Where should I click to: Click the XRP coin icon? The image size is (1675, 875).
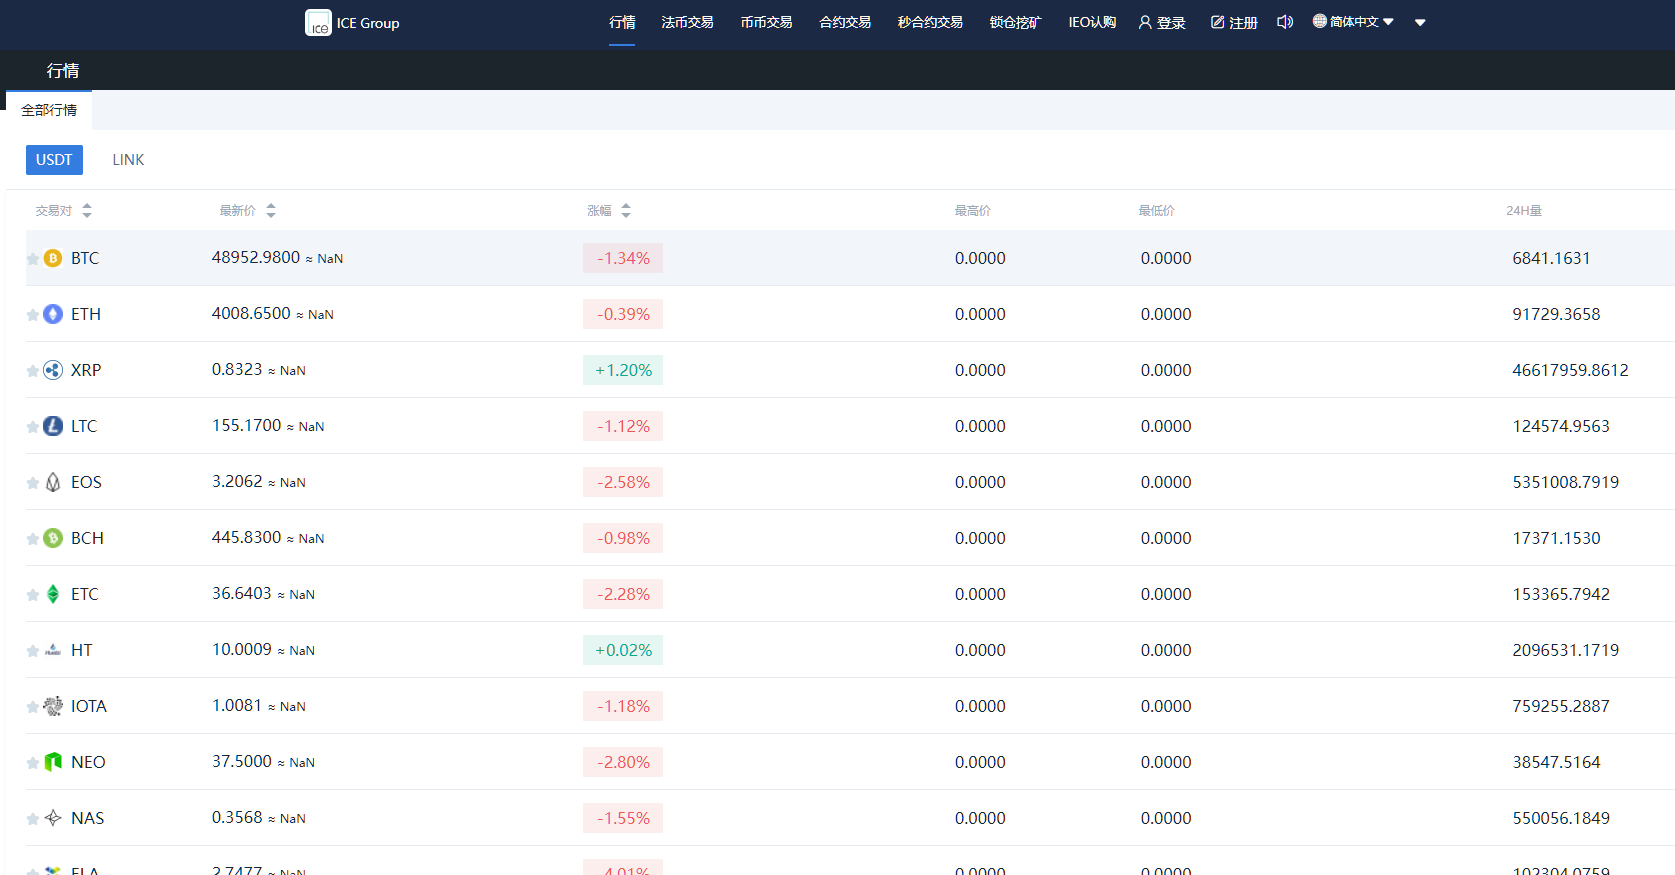point(53,370)
